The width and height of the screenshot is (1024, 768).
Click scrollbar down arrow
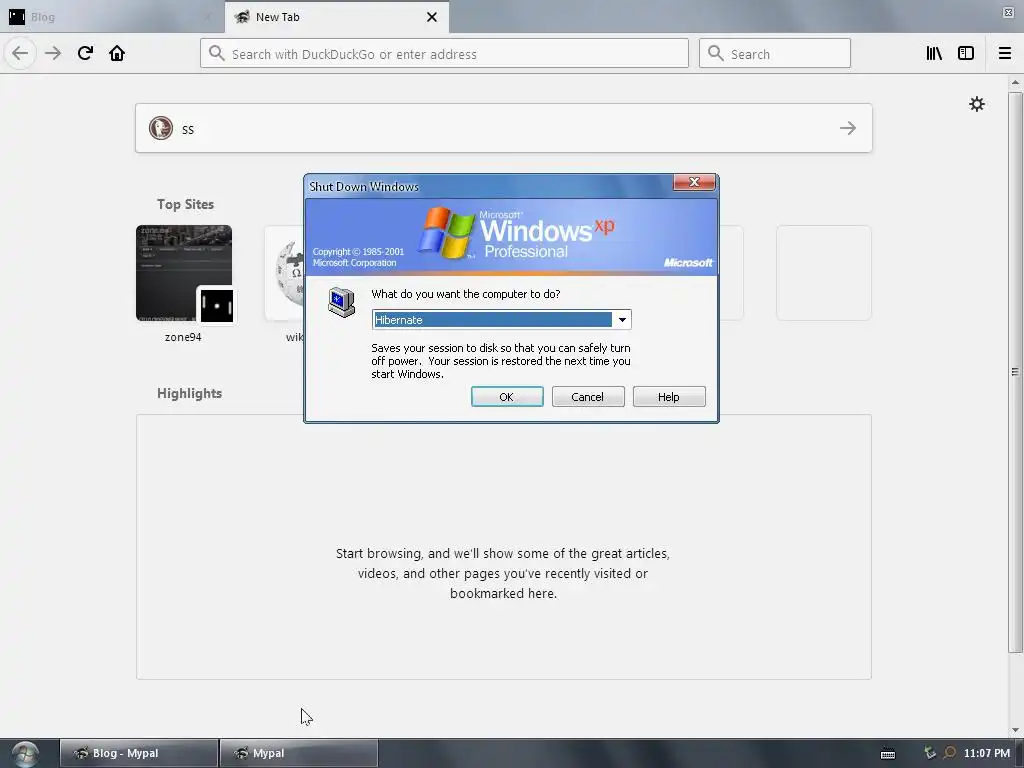tap(1014, 730)
